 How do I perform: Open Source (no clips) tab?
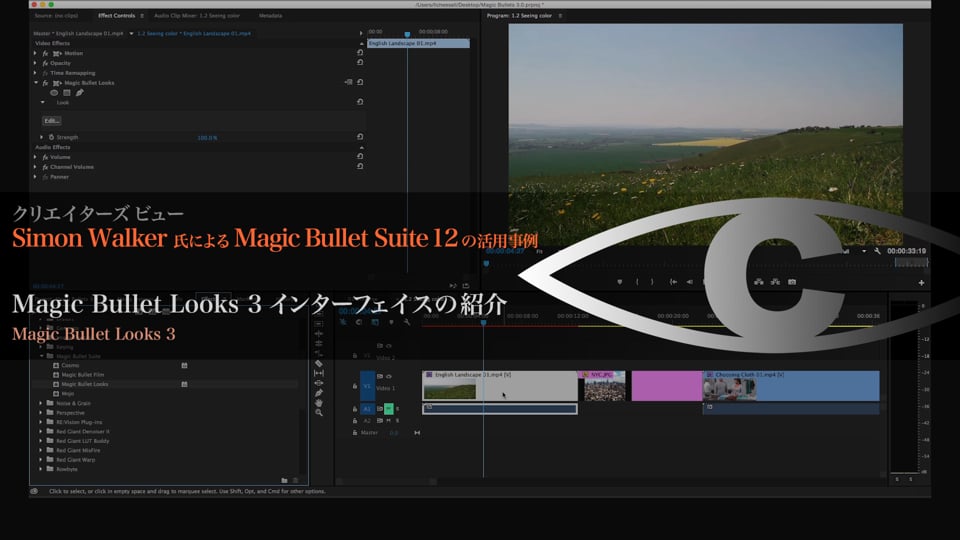click(56, 15)
